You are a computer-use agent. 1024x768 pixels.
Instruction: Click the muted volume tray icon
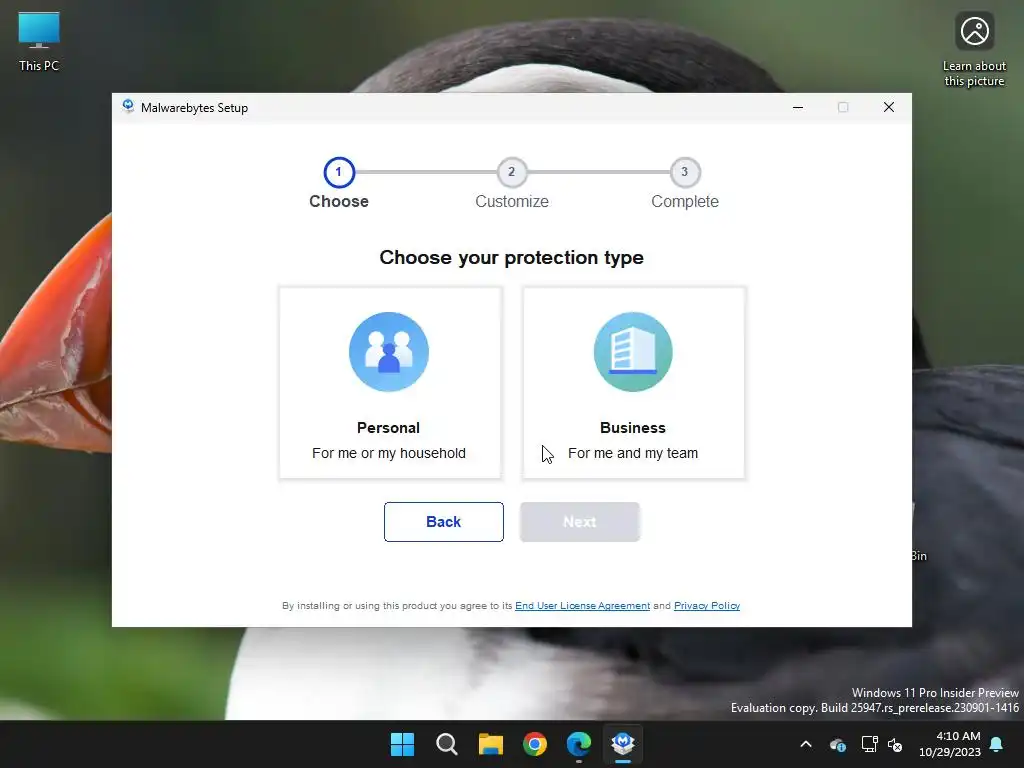coord(895,744)
